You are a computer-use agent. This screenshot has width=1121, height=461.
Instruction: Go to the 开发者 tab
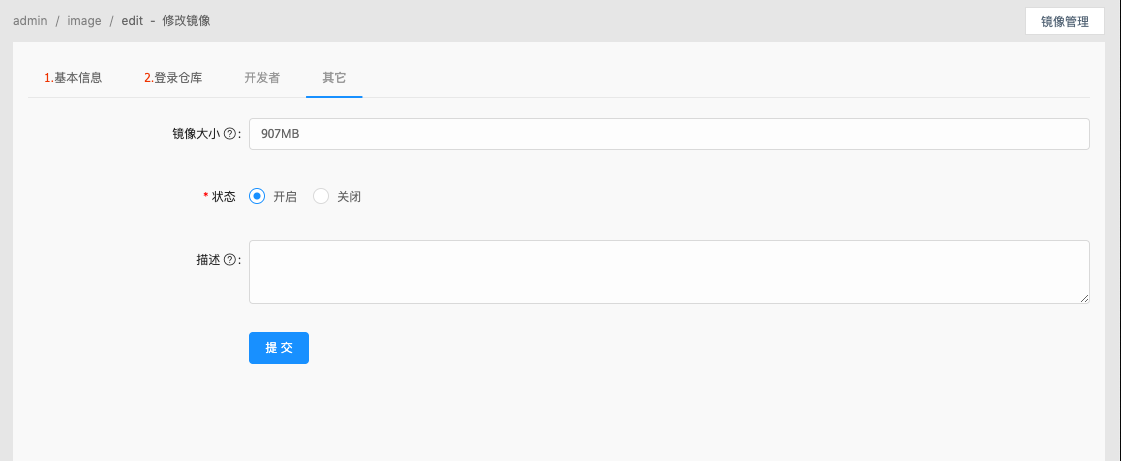pos(262,77)
